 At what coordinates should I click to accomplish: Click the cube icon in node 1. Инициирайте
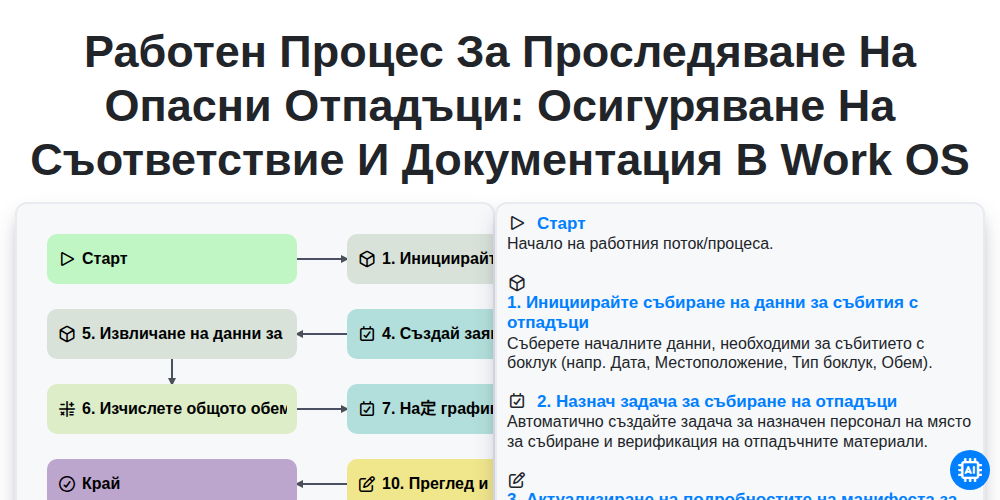click(367, 259)
